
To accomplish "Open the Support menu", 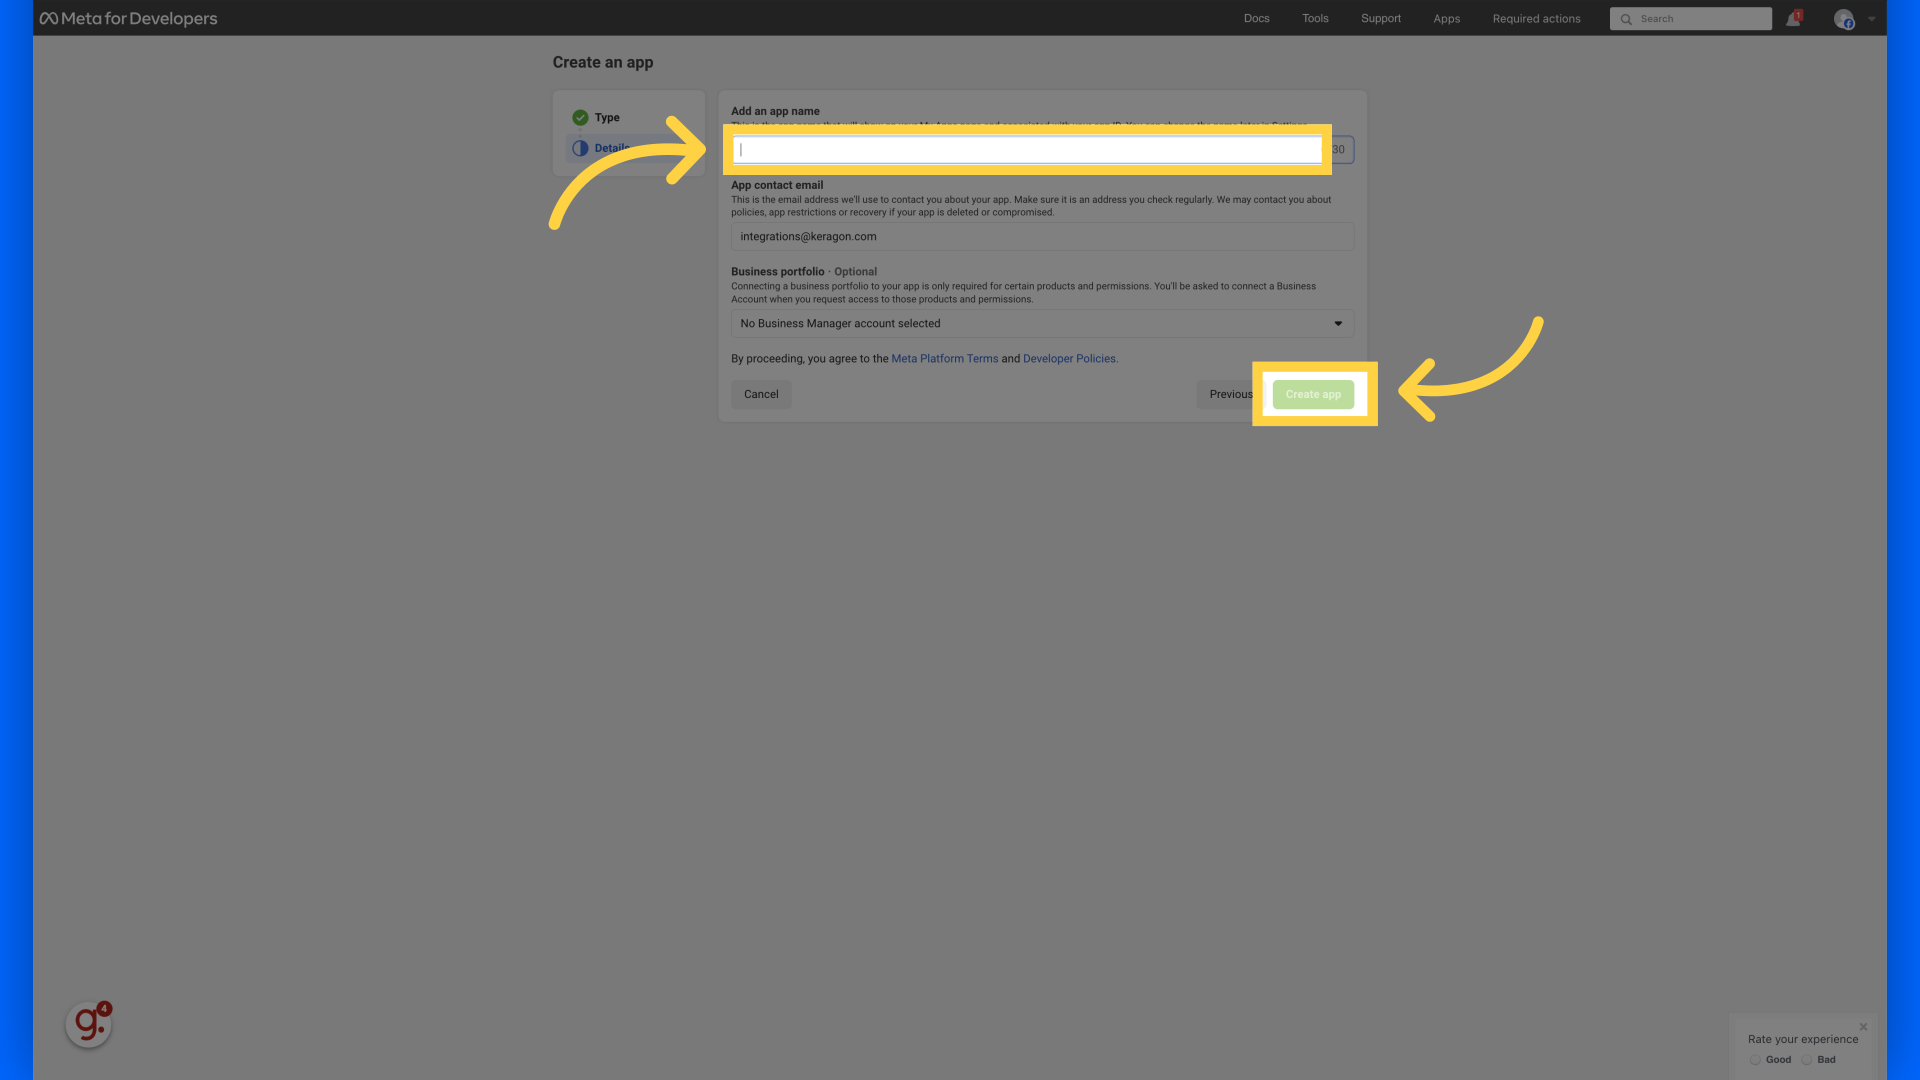I will click(x=1381, y=18).
